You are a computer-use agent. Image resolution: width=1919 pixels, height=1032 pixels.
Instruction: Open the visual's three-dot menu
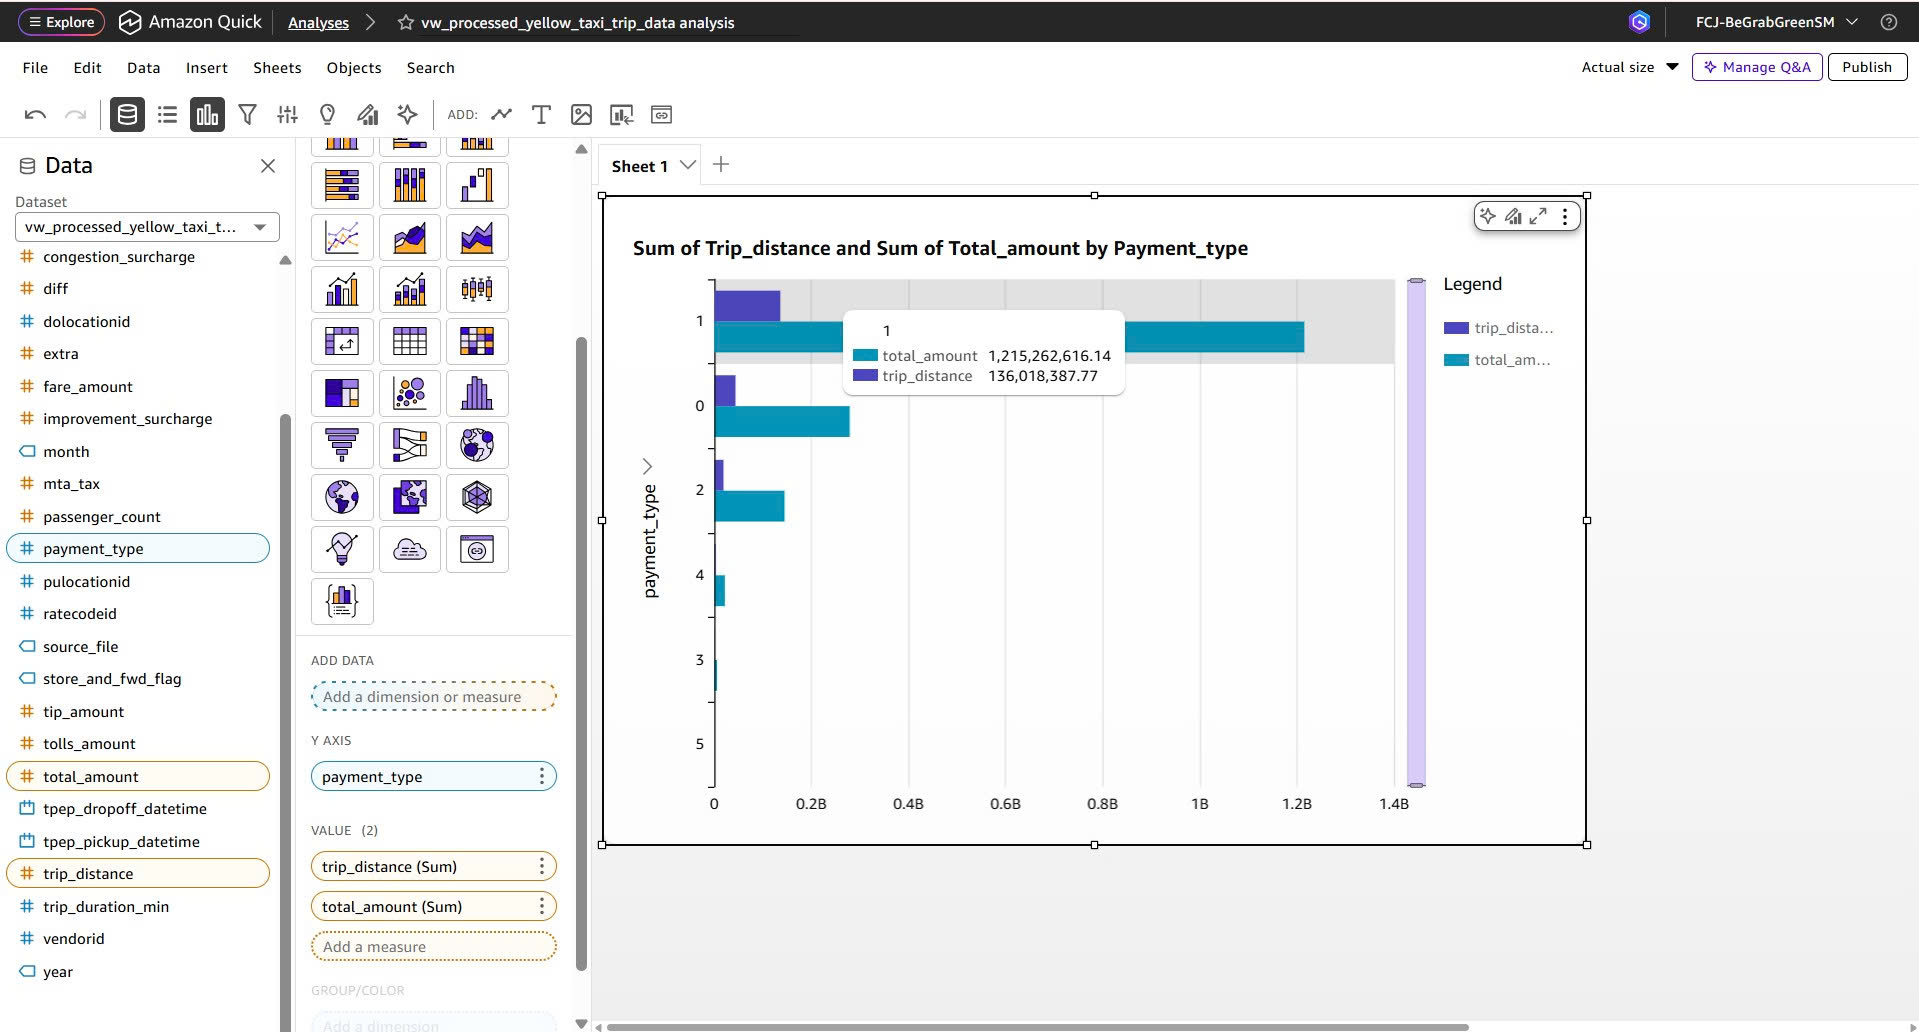1565,216
